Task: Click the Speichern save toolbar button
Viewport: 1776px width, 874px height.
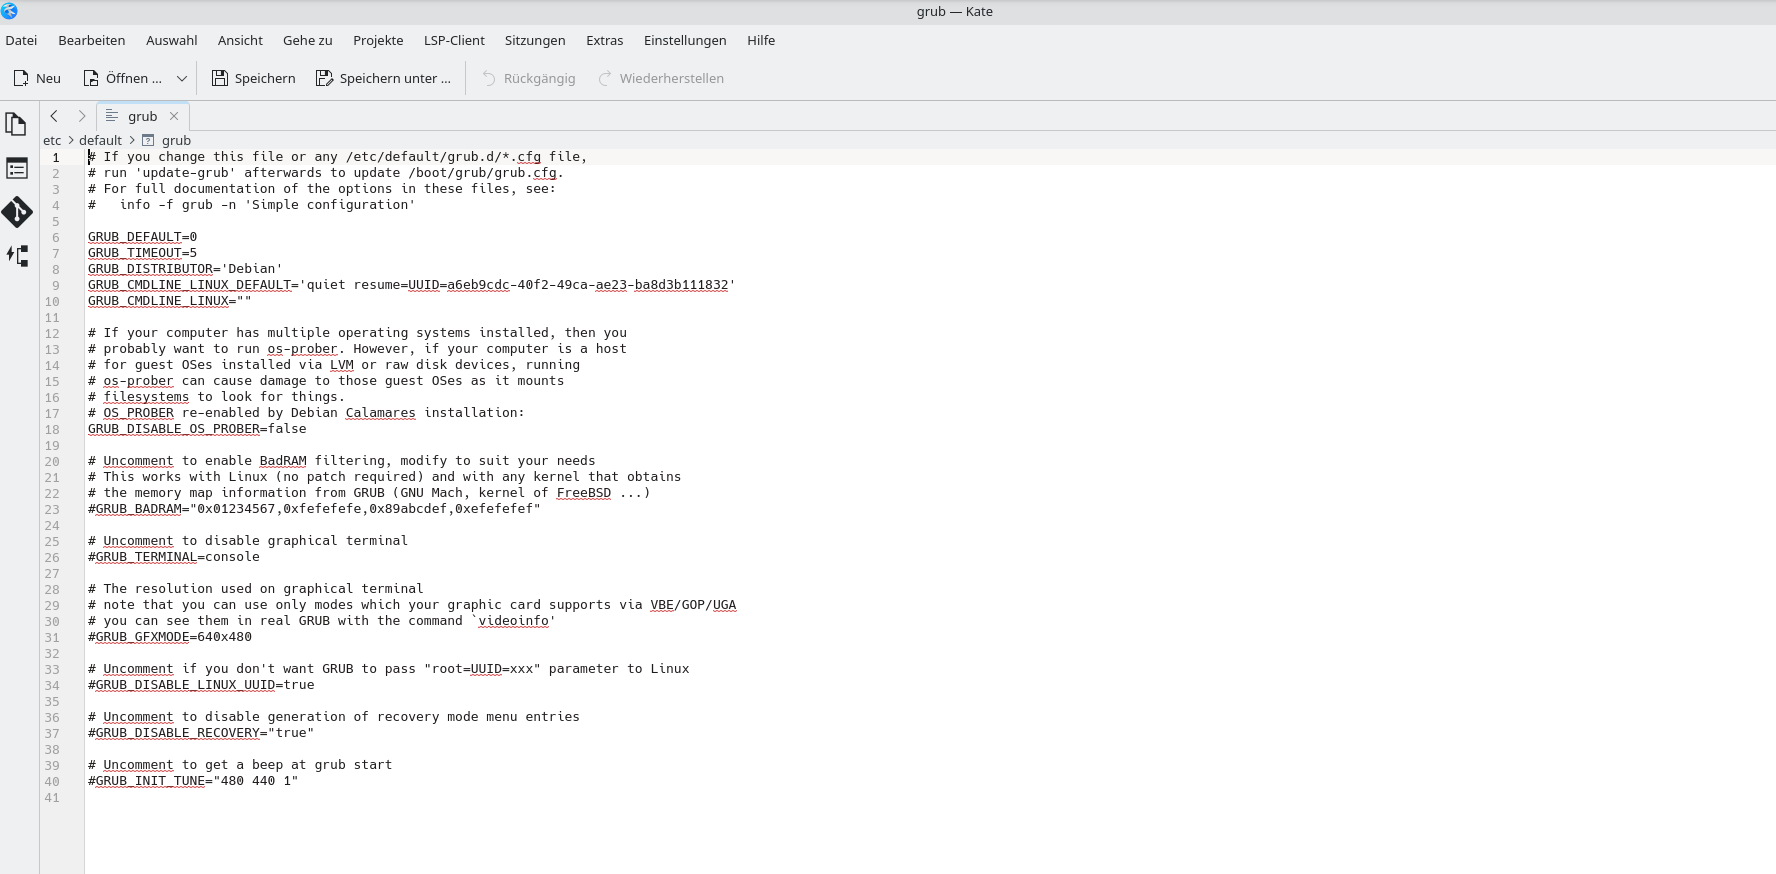Action: click(x=253, y=78)
